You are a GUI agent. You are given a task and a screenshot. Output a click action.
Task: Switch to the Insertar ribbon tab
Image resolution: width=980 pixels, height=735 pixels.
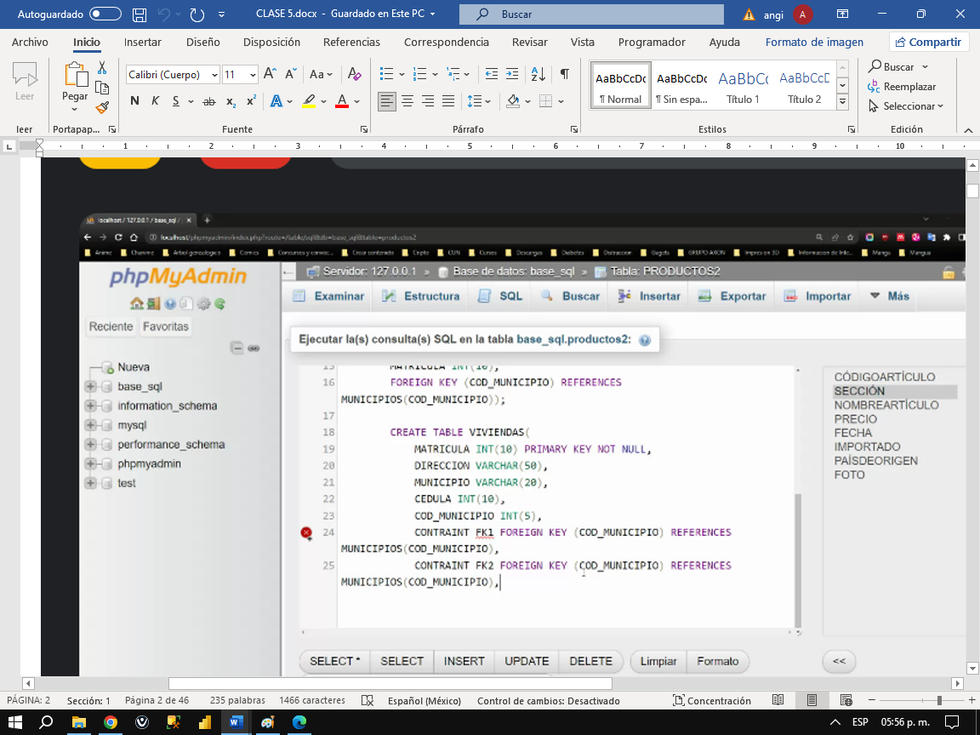click(x=142, y=42)
